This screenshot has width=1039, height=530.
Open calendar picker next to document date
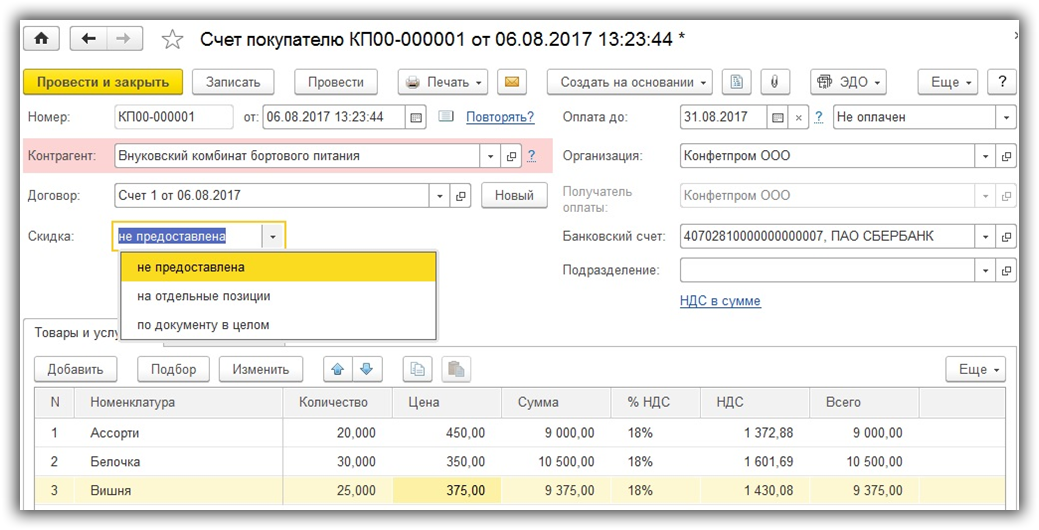pyautogui.click(x=416, y=117)
